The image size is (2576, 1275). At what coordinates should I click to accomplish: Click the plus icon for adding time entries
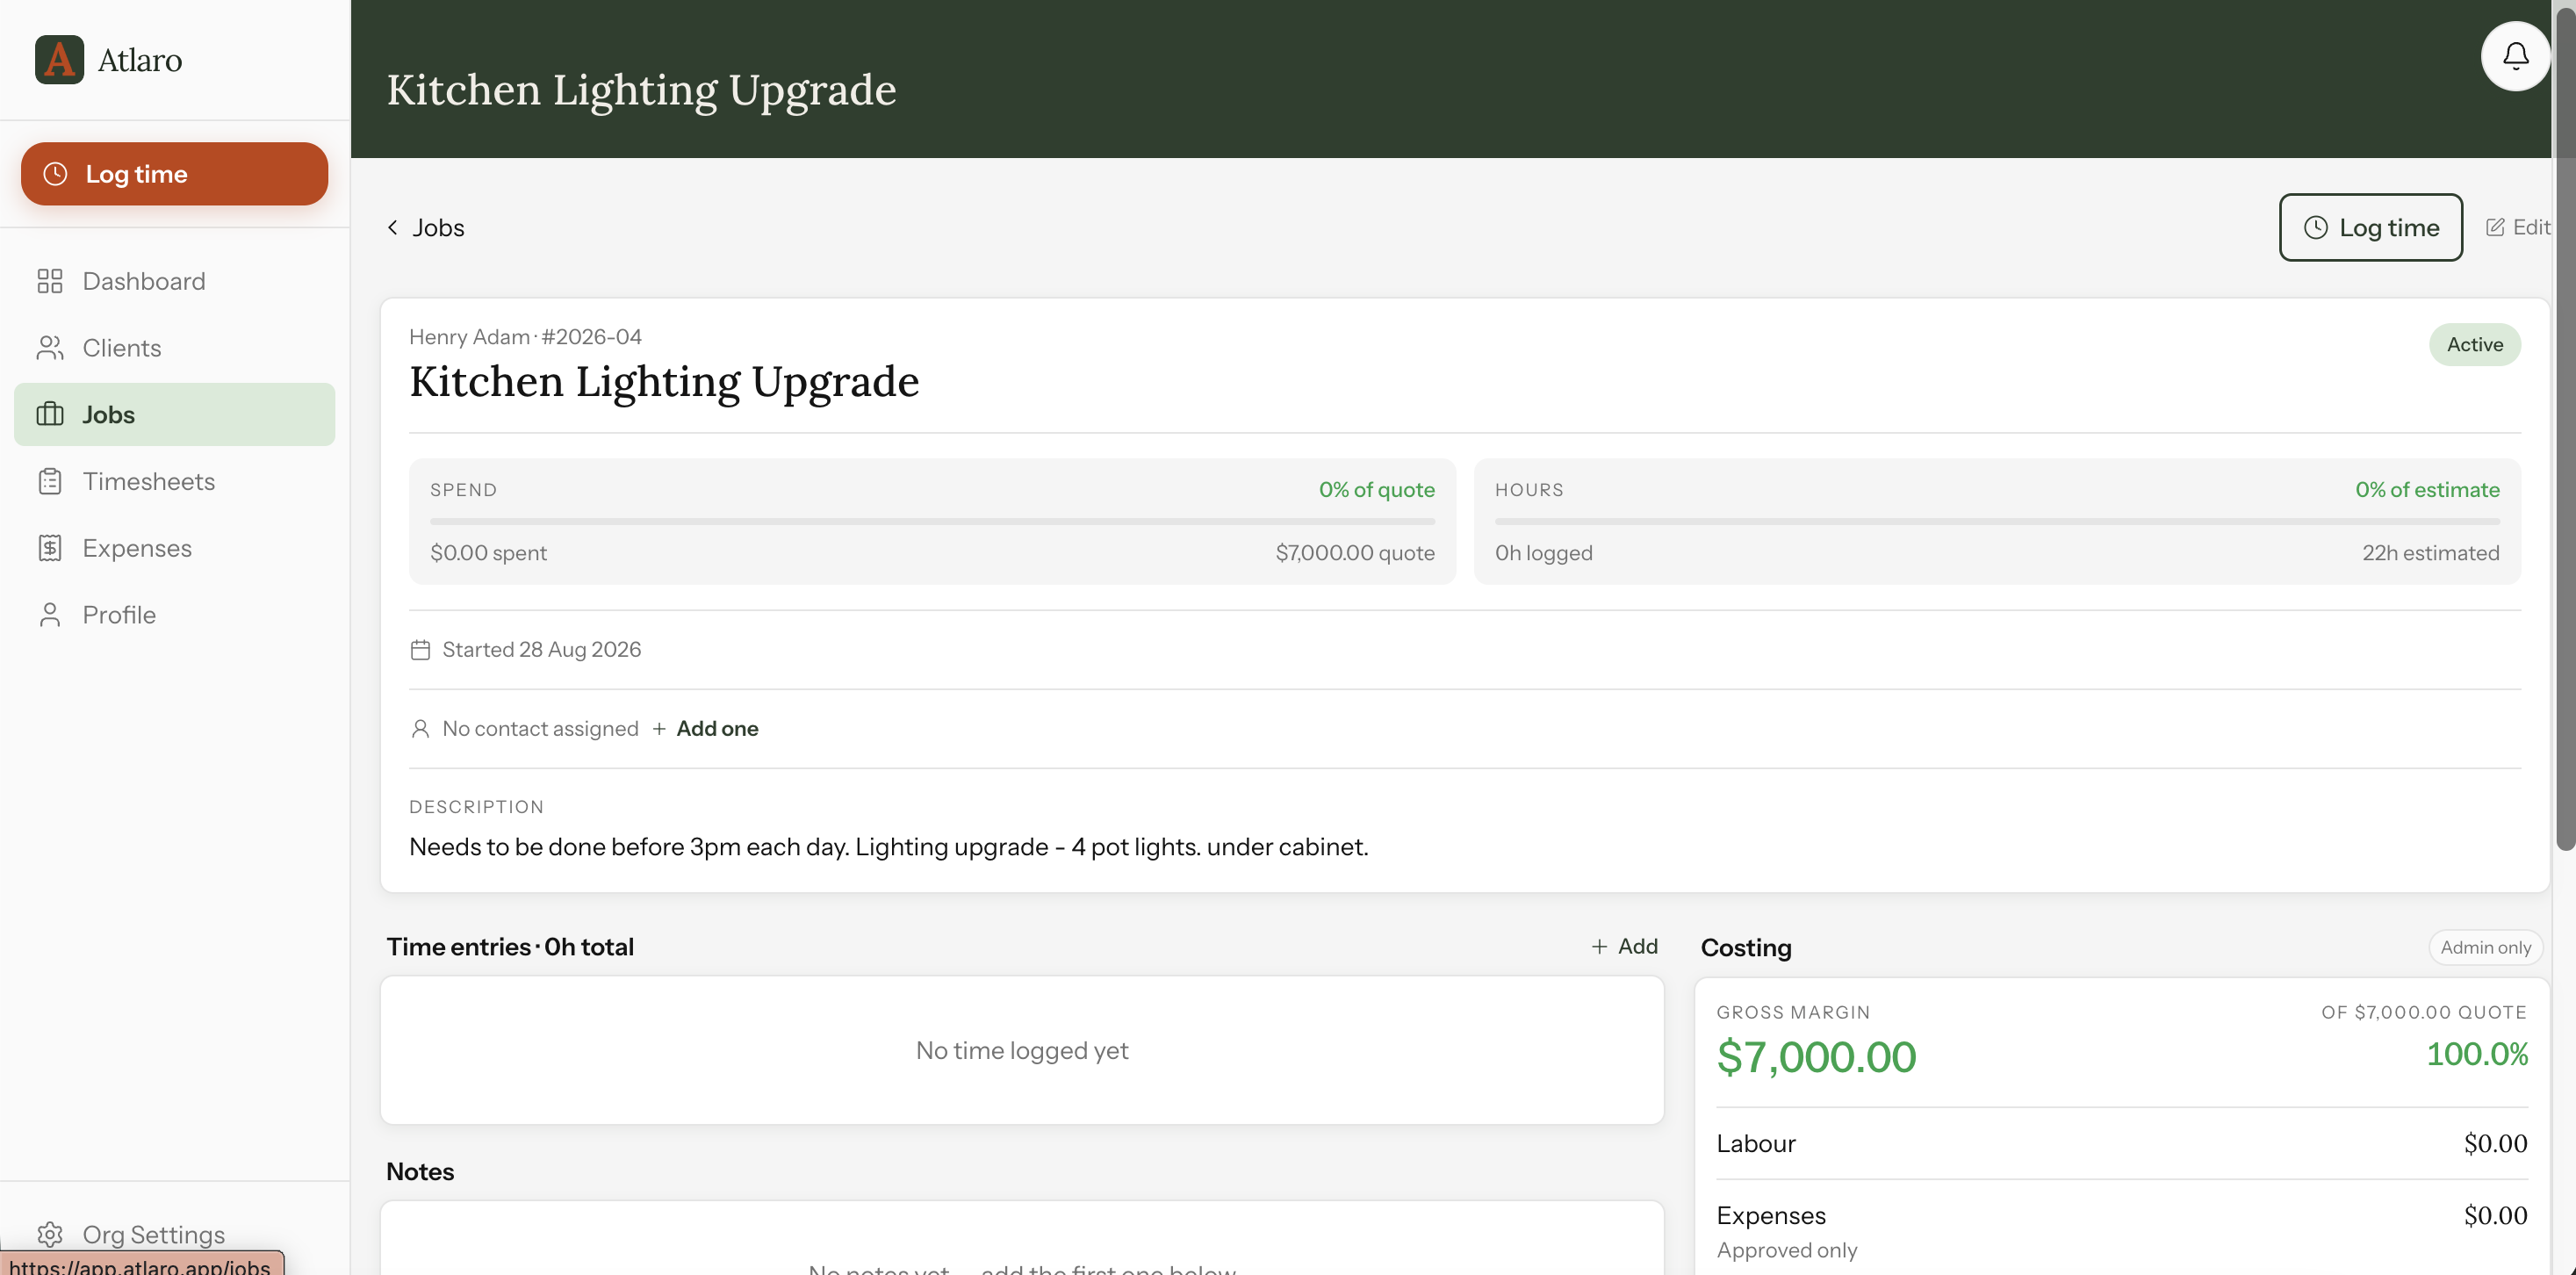[1599, 946]
